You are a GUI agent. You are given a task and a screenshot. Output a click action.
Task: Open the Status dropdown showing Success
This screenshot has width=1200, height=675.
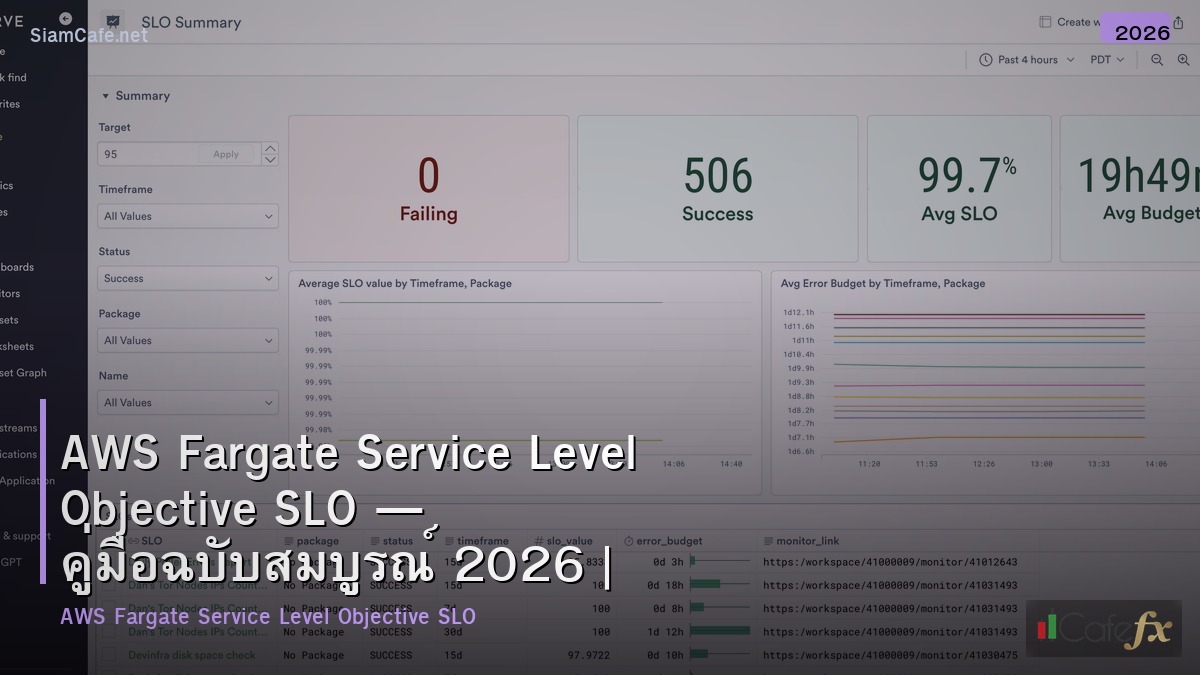click(x=187, y=278)
